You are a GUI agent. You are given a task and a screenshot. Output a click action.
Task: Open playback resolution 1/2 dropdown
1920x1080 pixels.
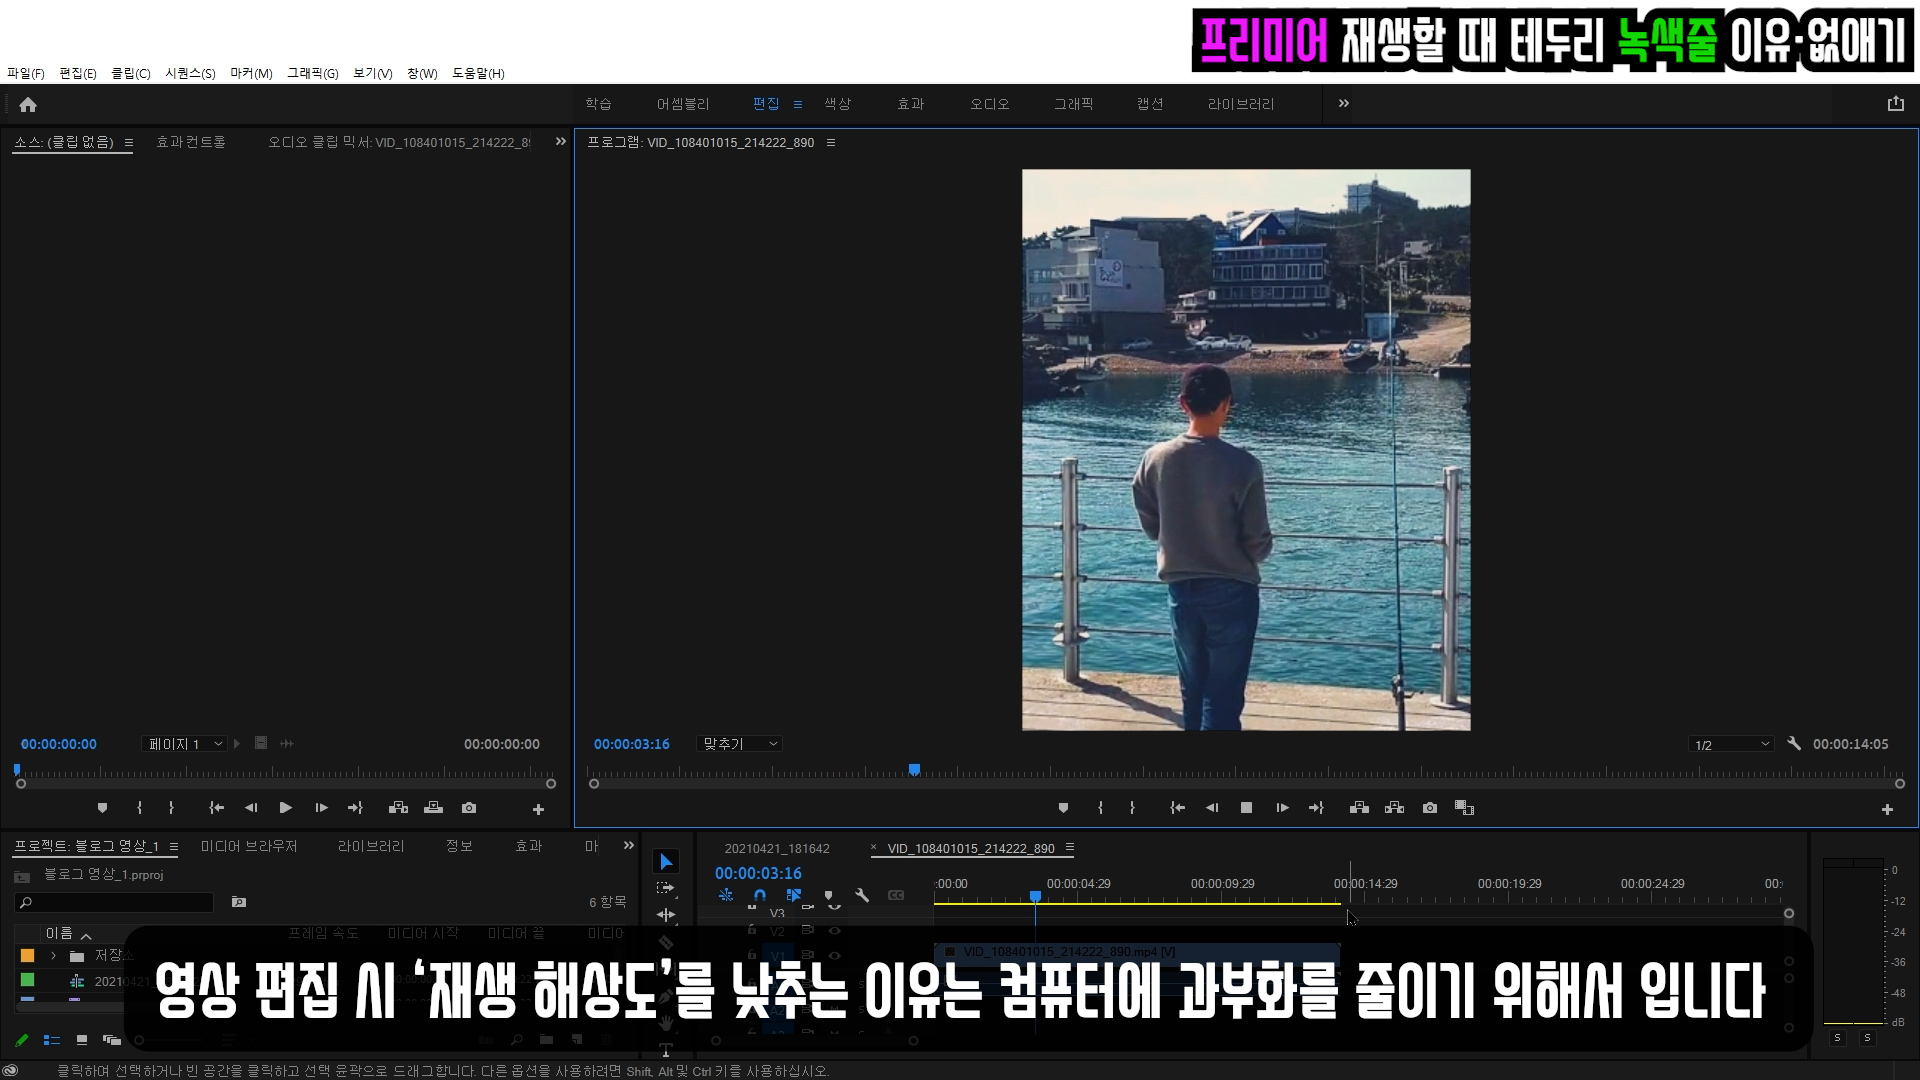pyautogui.click(x=1731, y=745)
